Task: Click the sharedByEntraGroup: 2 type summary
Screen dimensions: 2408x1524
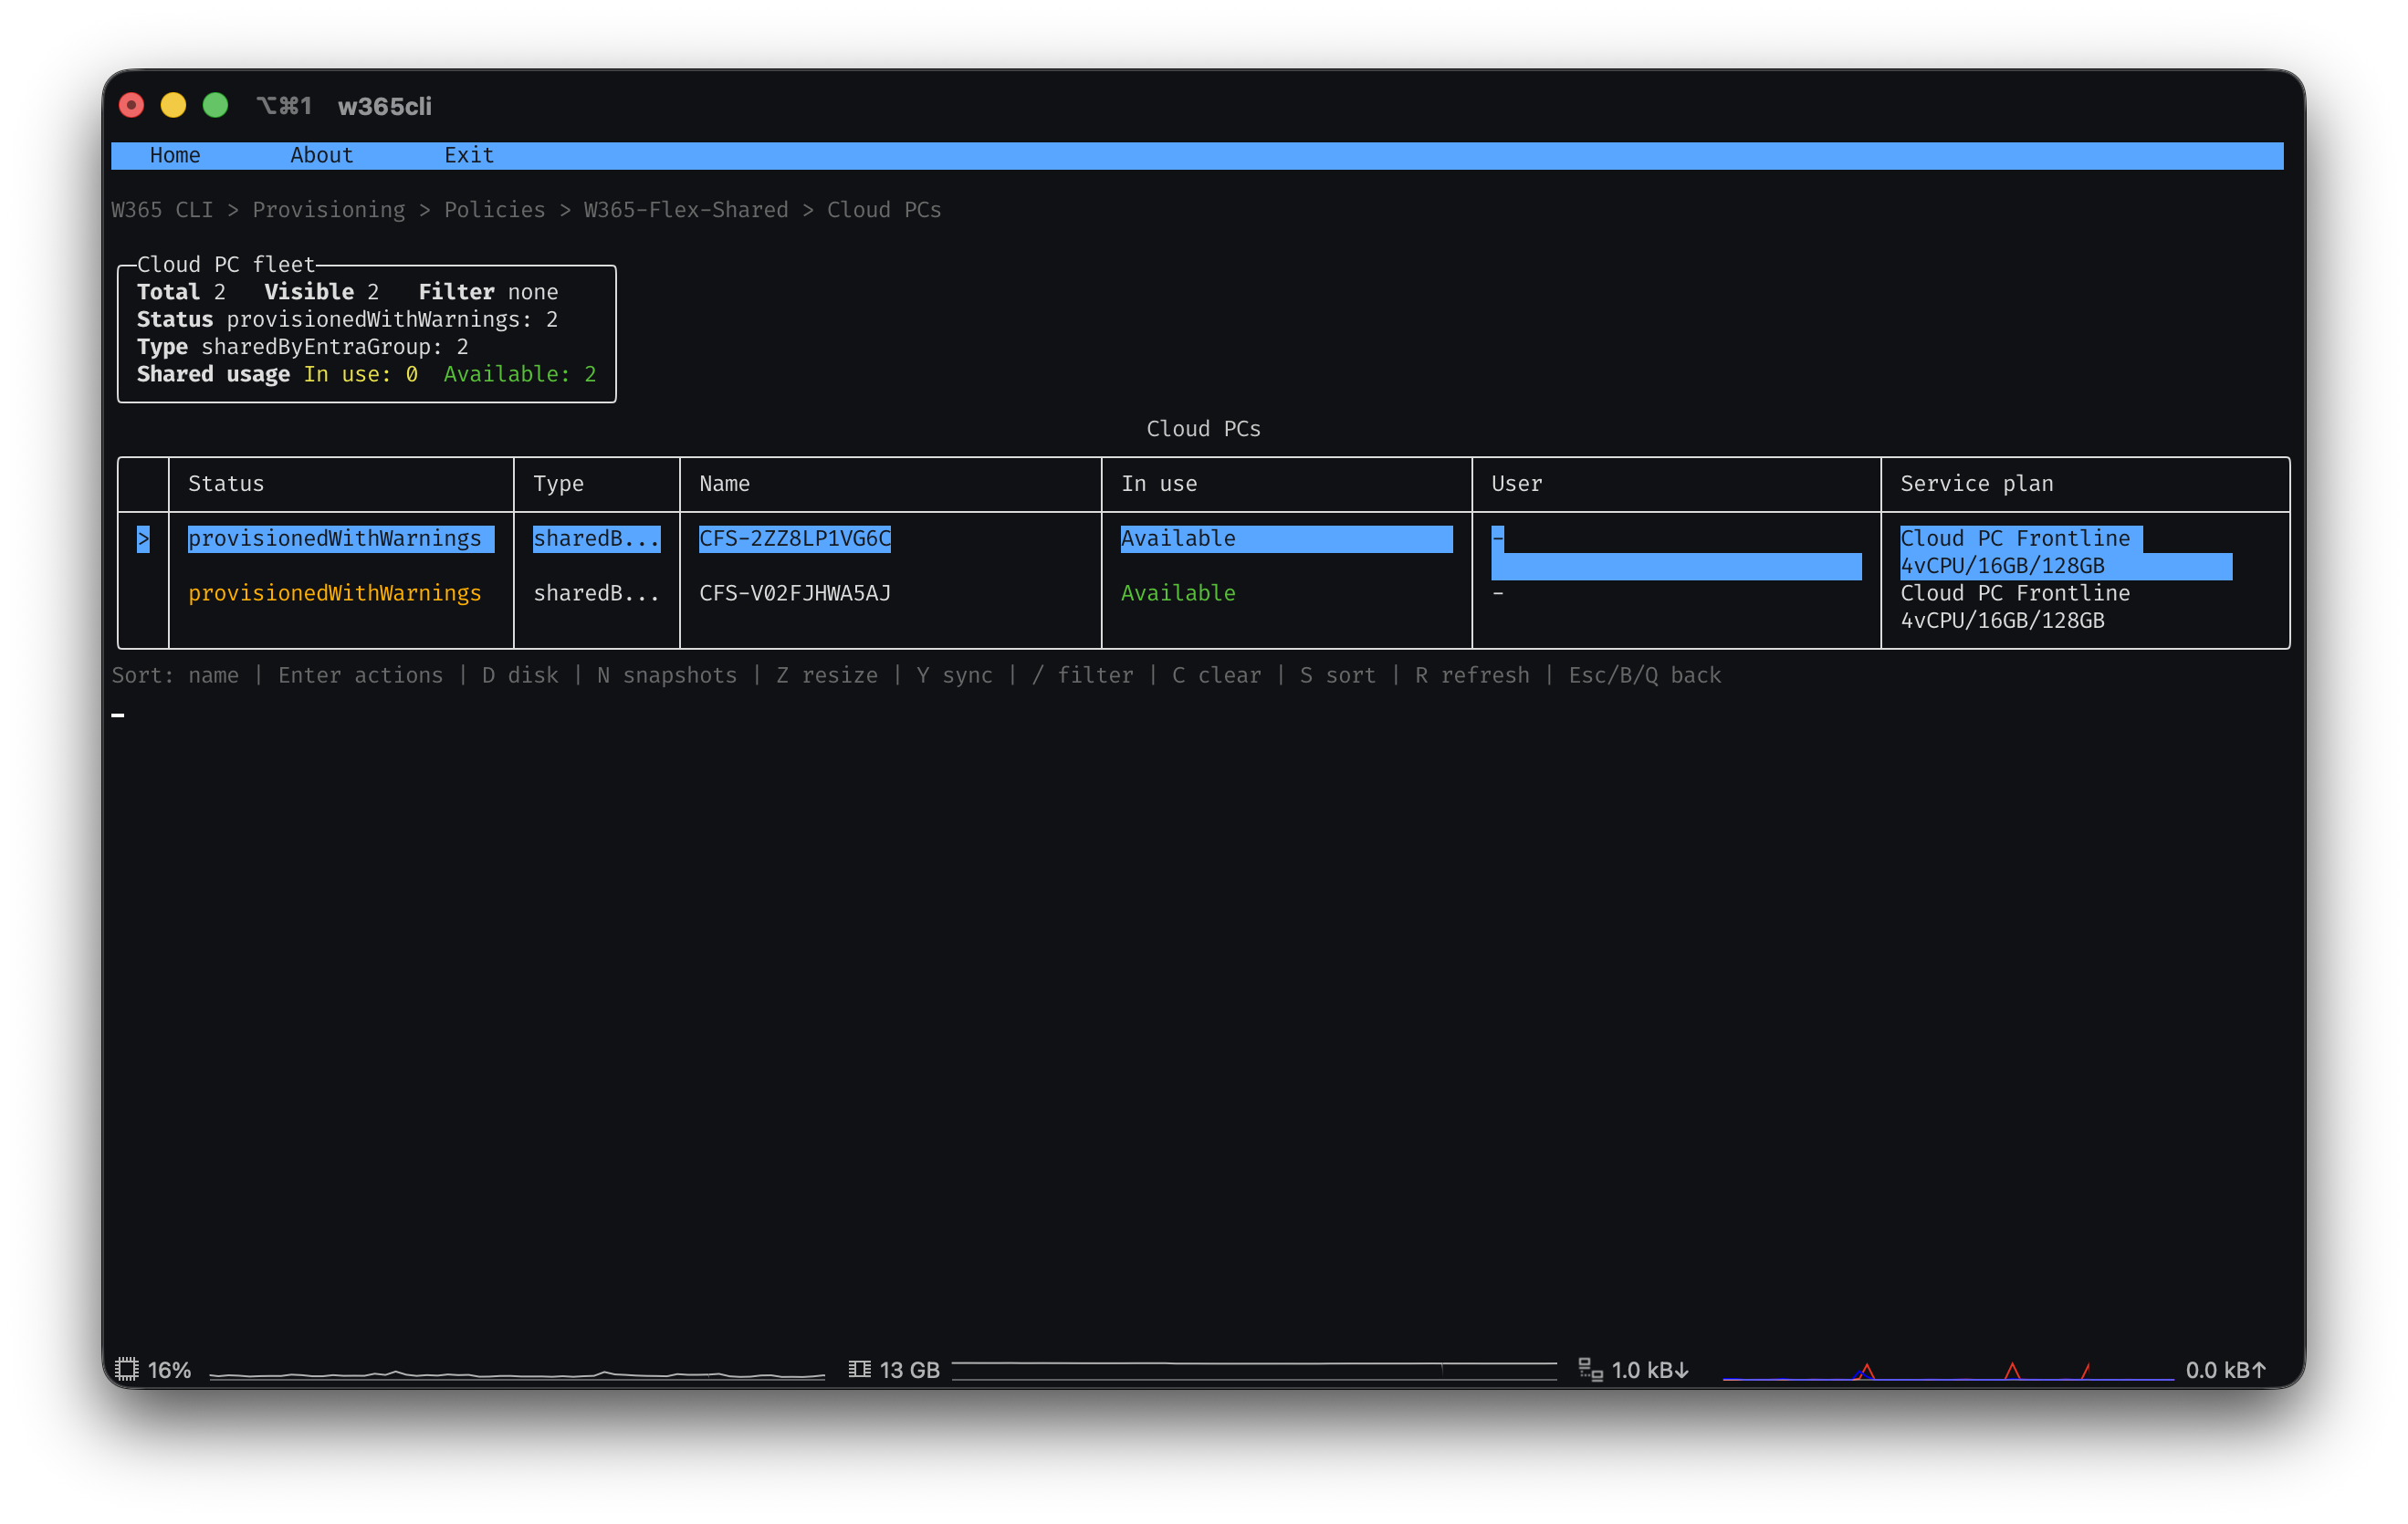Action: (335, 347)
